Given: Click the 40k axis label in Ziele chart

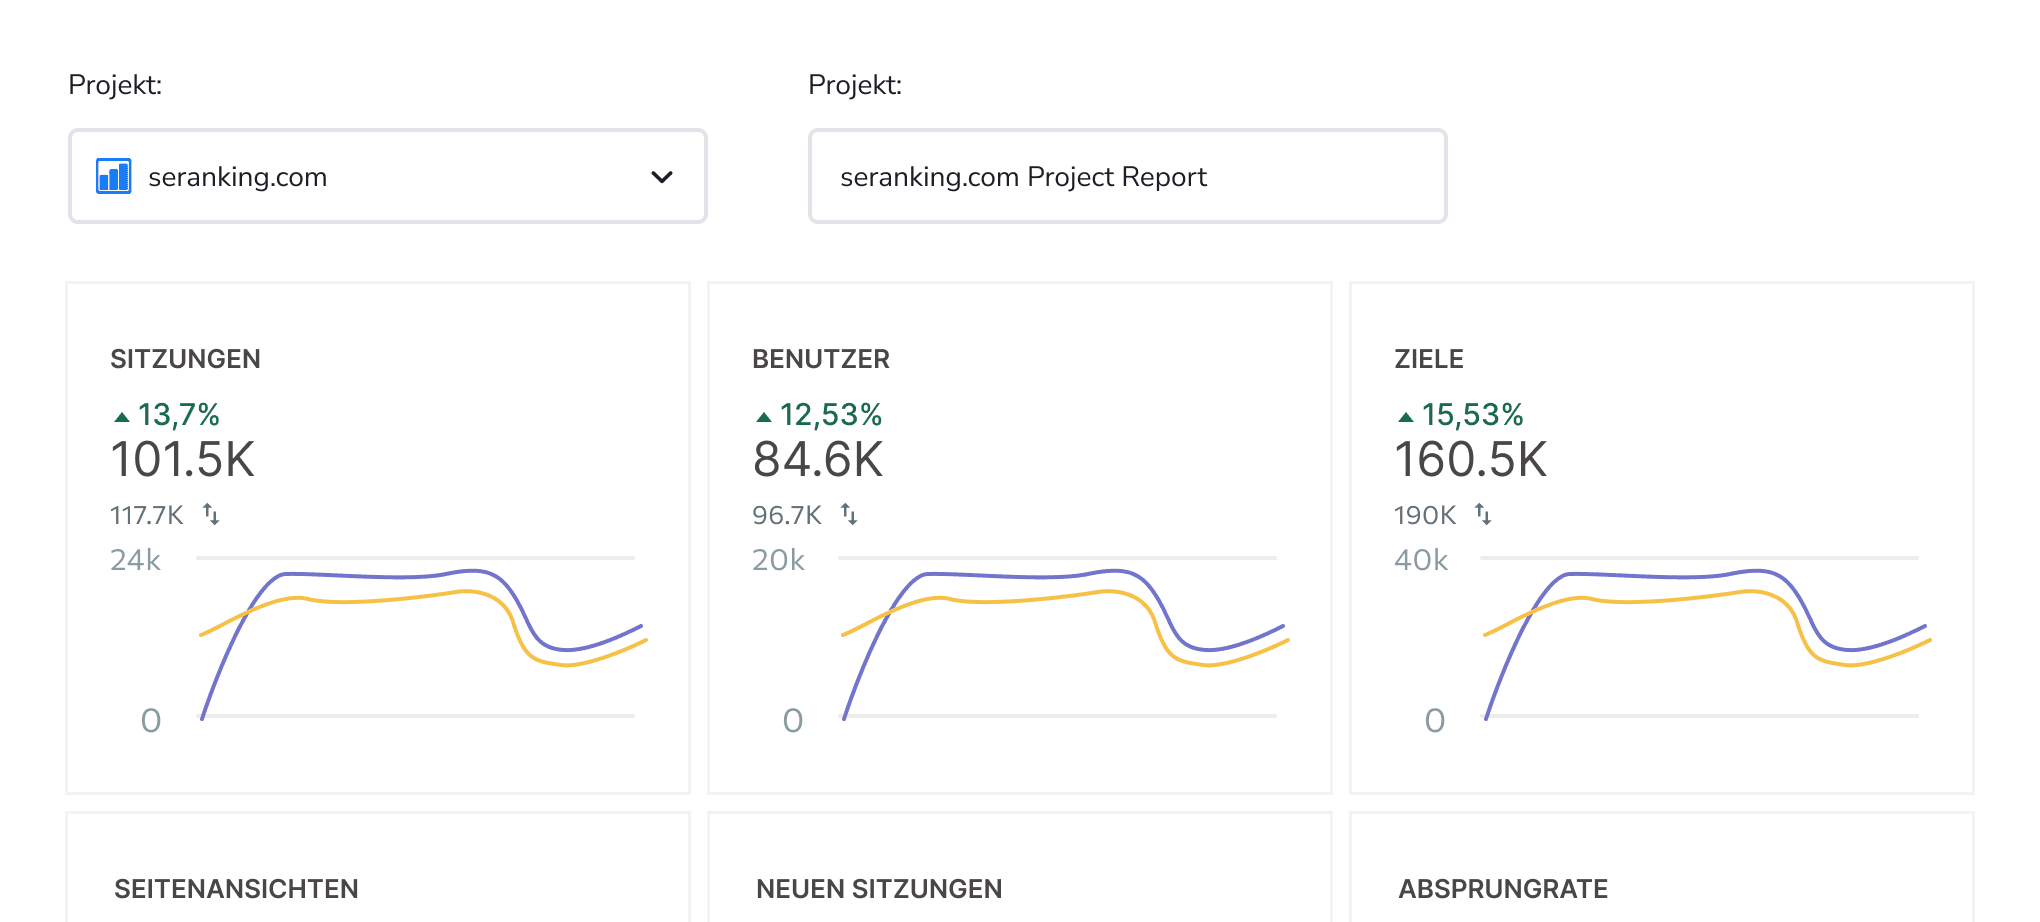Looking at the screenshot, I should [x=1421, y=560].
